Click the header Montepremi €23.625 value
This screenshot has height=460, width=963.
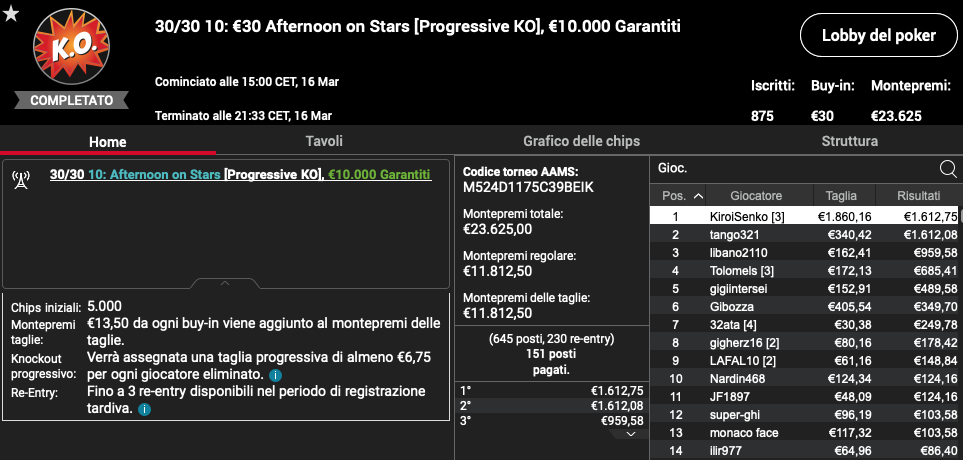coord(896,116)
